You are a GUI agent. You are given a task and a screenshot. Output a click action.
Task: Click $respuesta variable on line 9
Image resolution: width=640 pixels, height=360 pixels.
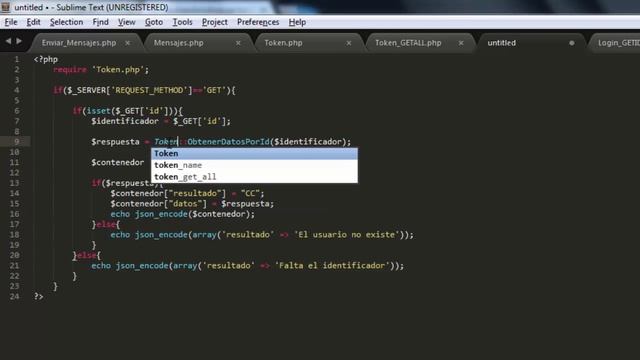pyautogui.click(x=116, y=142)
